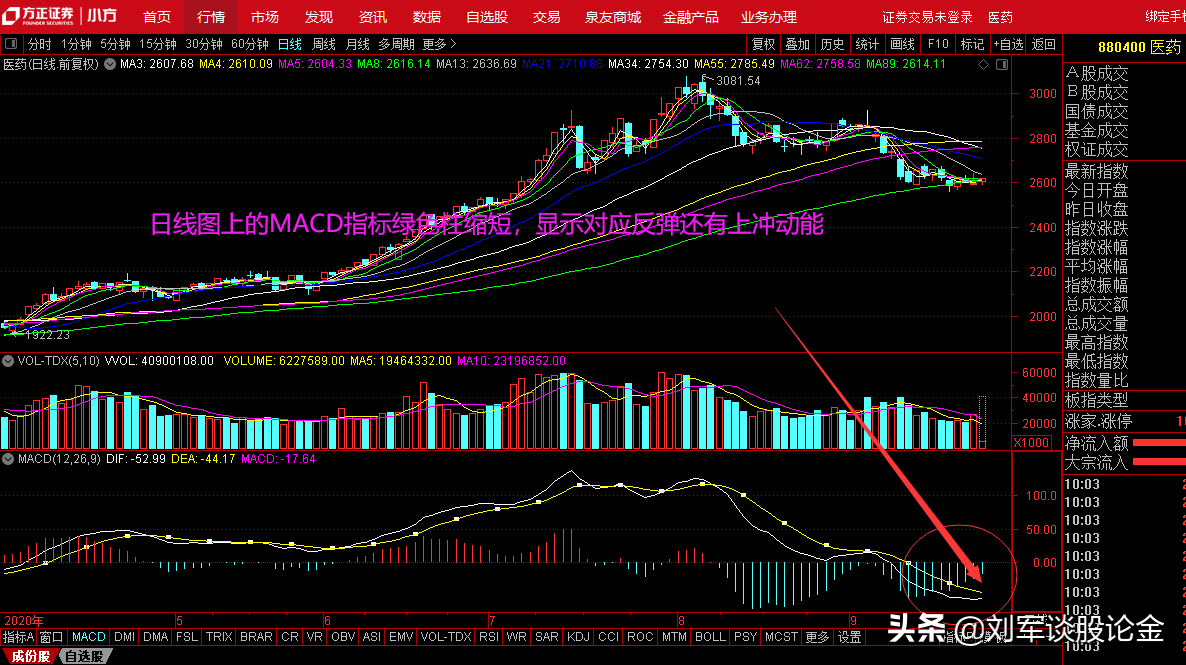This screenshot has width=1186, height=665.
Task: Select the 60分钟 chart period
Action: click(x=250, y=45)
